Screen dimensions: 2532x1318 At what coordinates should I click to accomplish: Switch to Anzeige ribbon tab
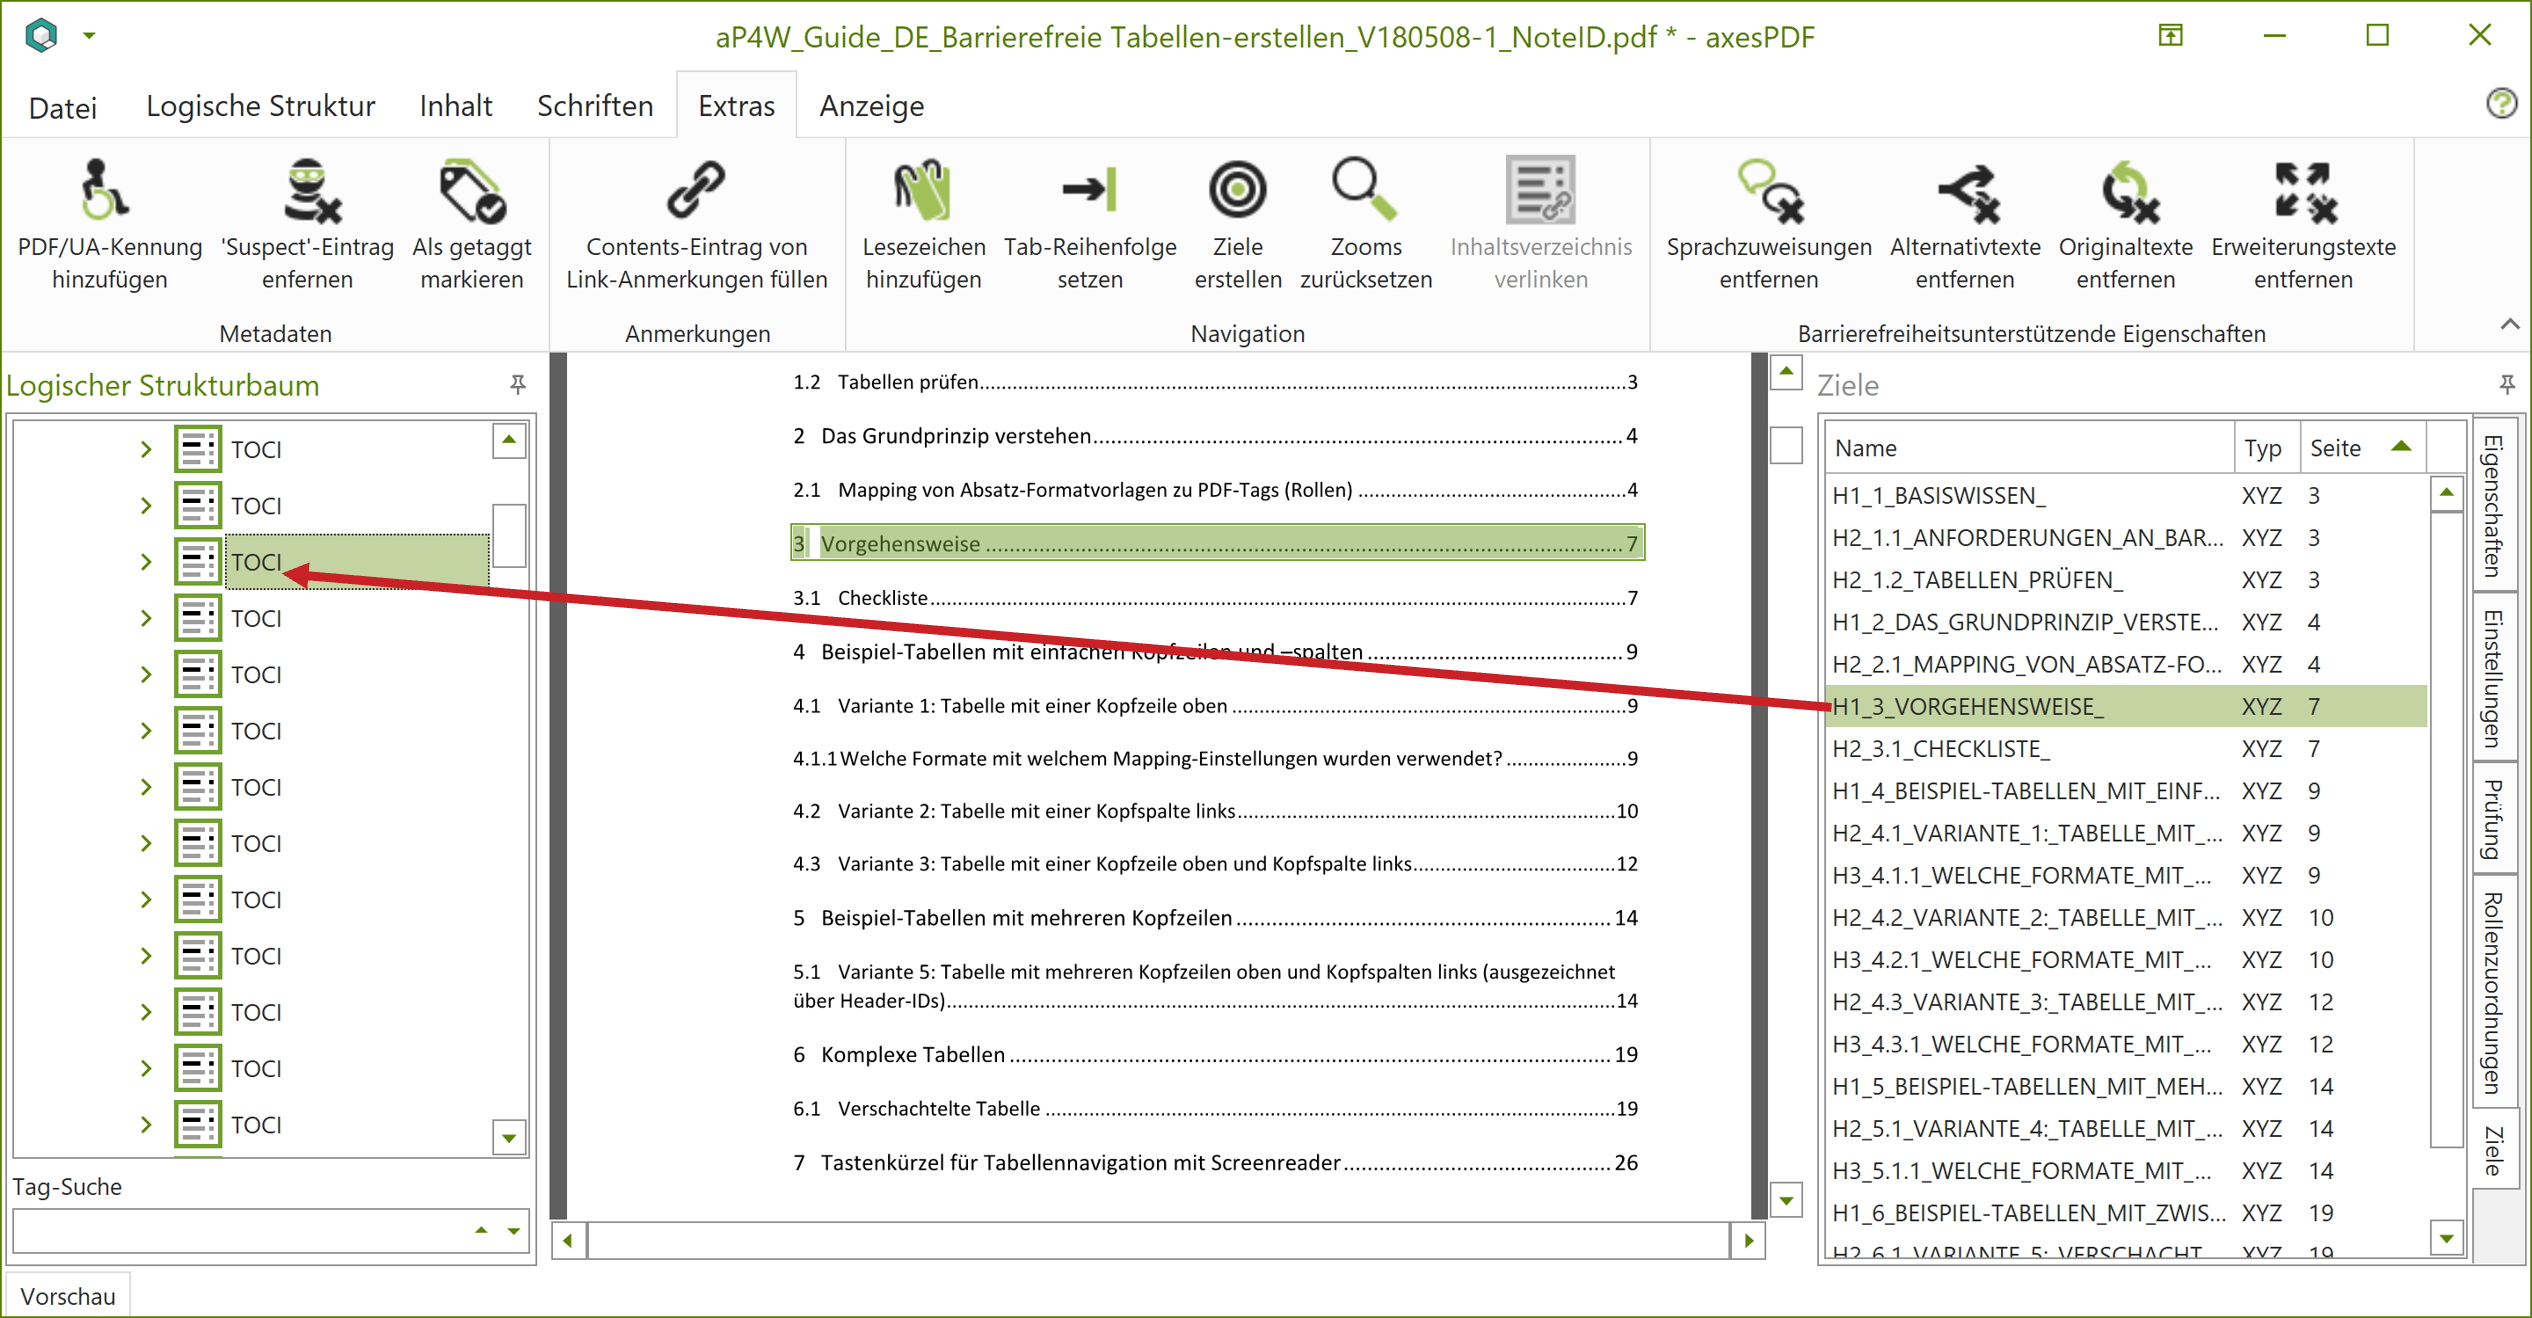click(871, 106)
